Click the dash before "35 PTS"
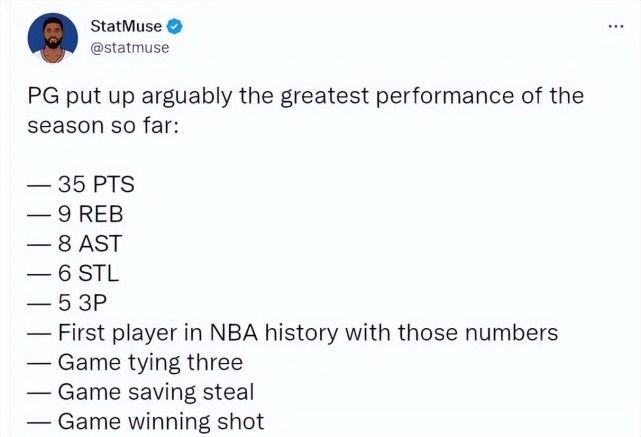Viewport: 641px width, 437px height. point(40,184)
